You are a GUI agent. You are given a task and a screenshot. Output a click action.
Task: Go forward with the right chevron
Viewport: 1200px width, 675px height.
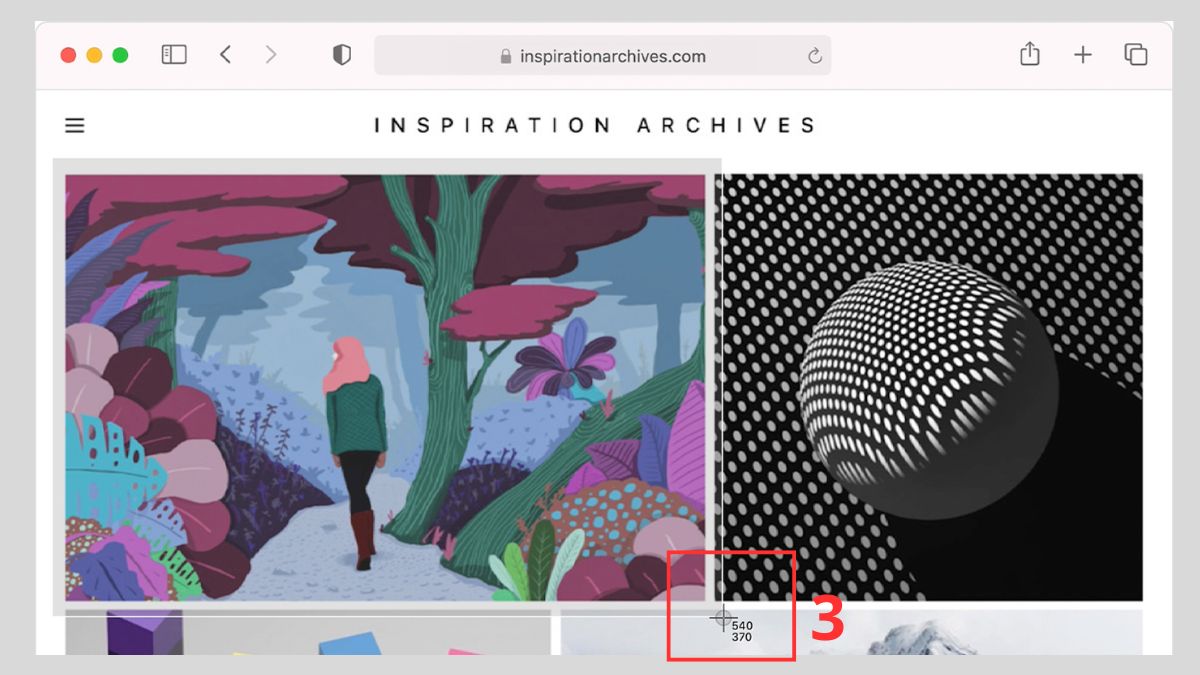271,55
